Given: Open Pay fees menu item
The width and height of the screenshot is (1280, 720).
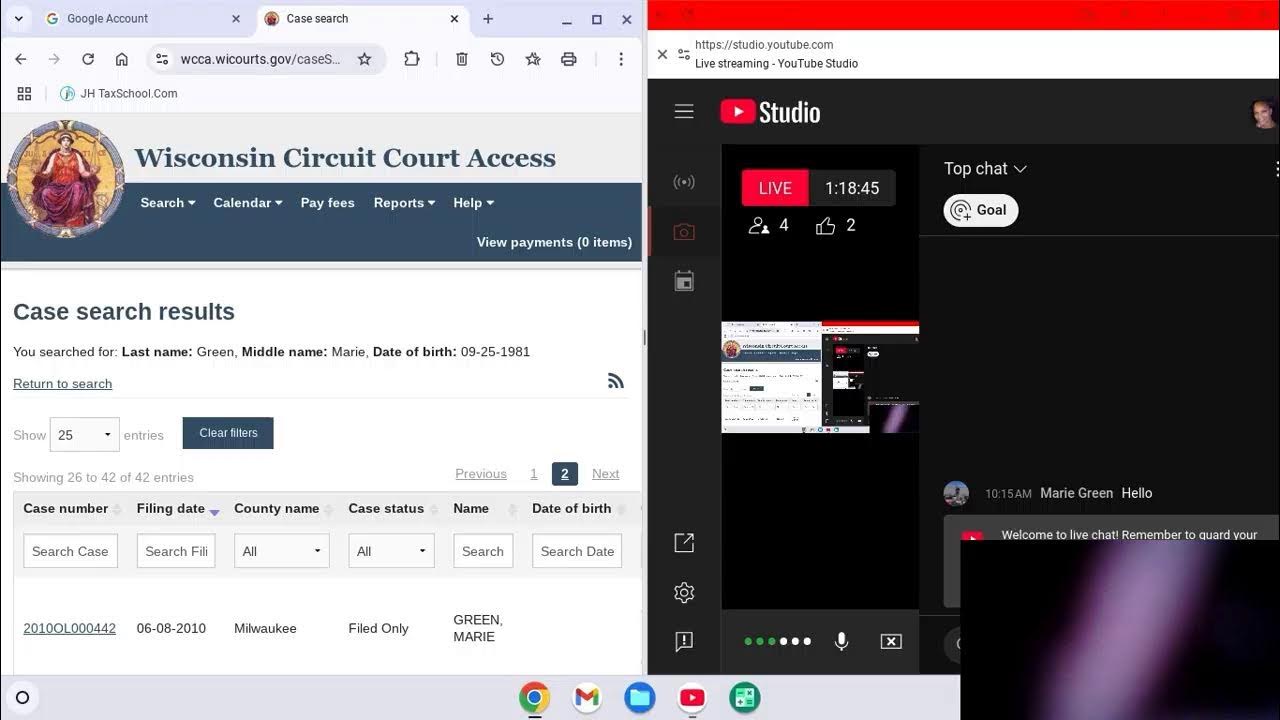Looking at the screenshot, I should 328,203.
